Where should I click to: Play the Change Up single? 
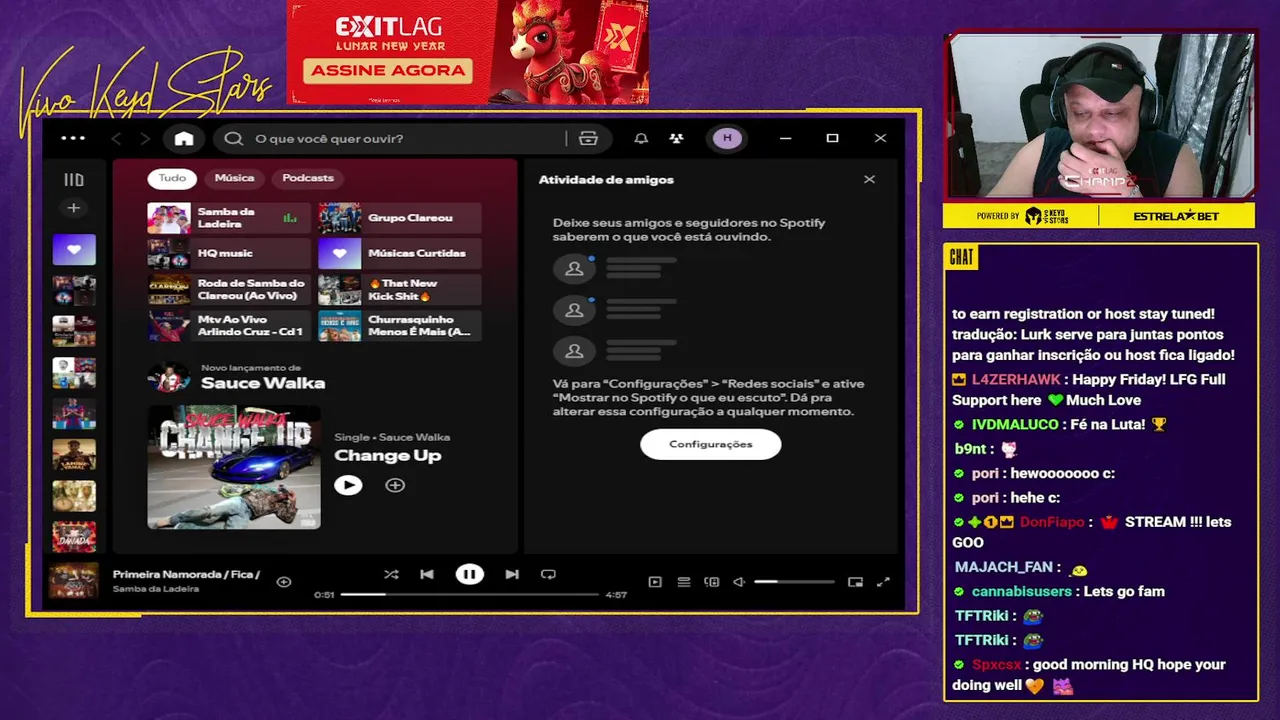click(x=348, y=485)
